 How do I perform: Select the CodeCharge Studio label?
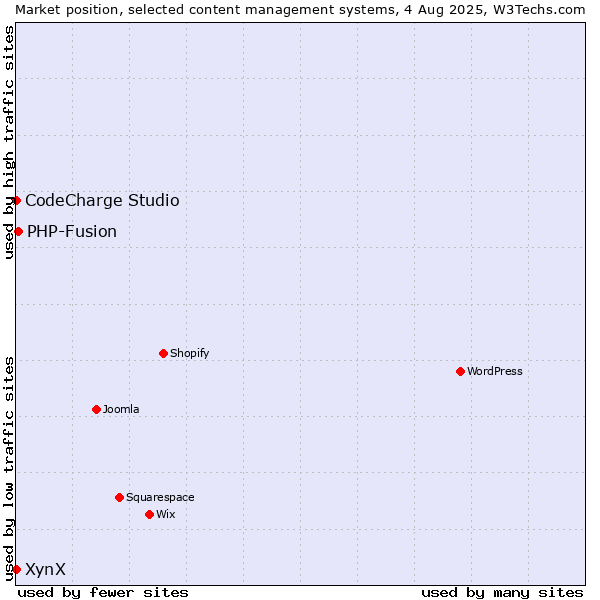pos(102,201)
